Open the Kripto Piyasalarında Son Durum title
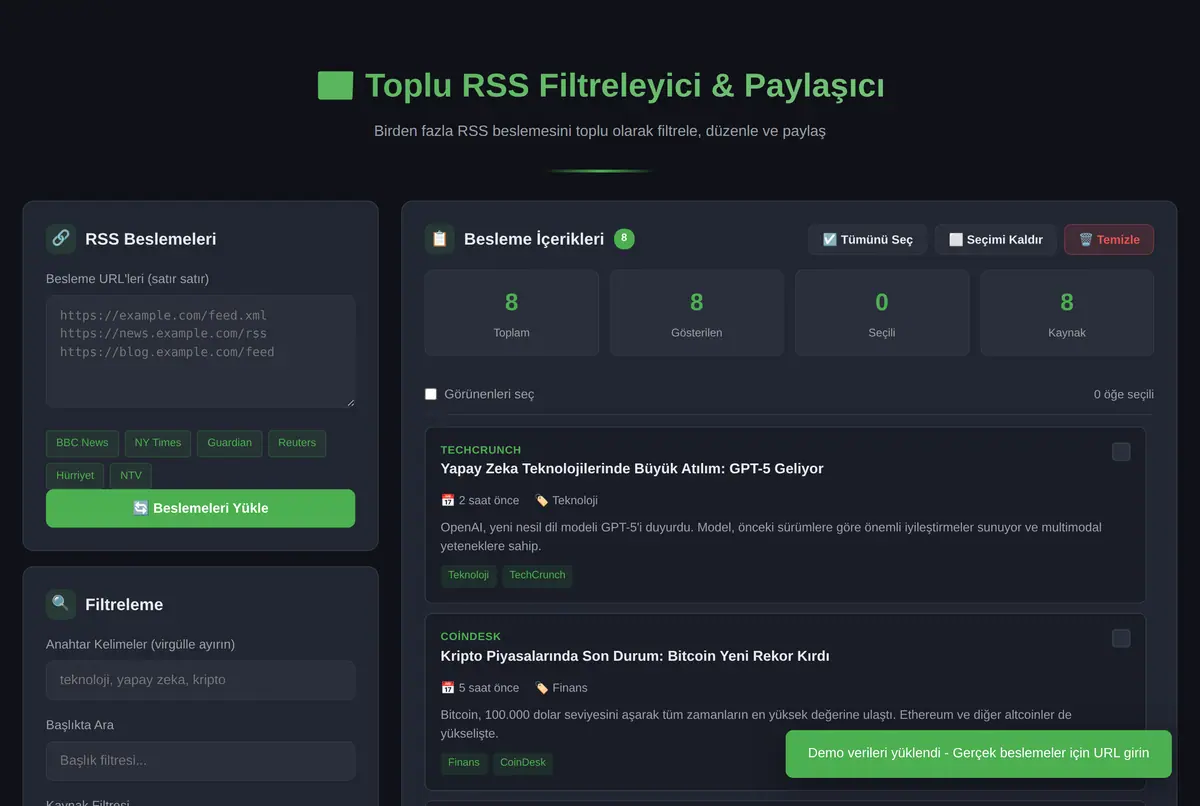 (635, 656)
